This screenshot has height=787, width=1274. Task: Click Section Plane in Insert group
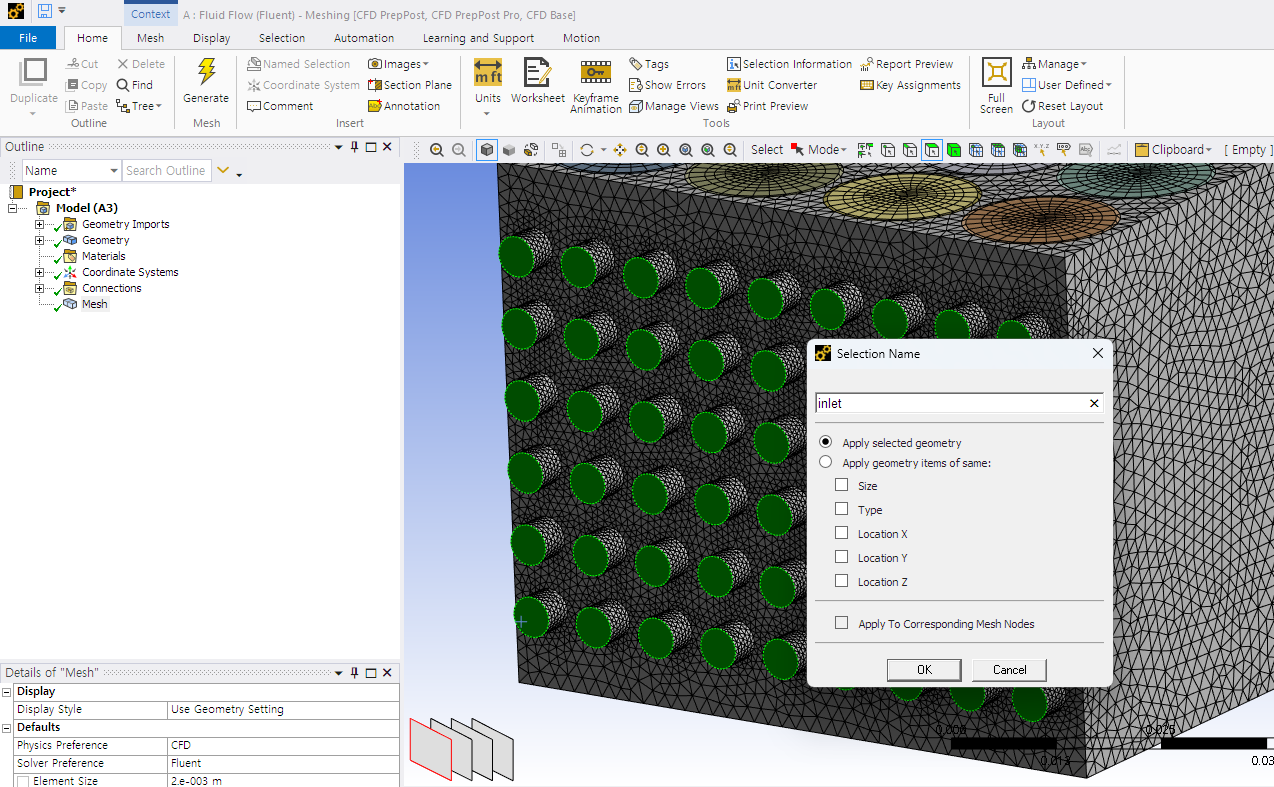[410, 85]
